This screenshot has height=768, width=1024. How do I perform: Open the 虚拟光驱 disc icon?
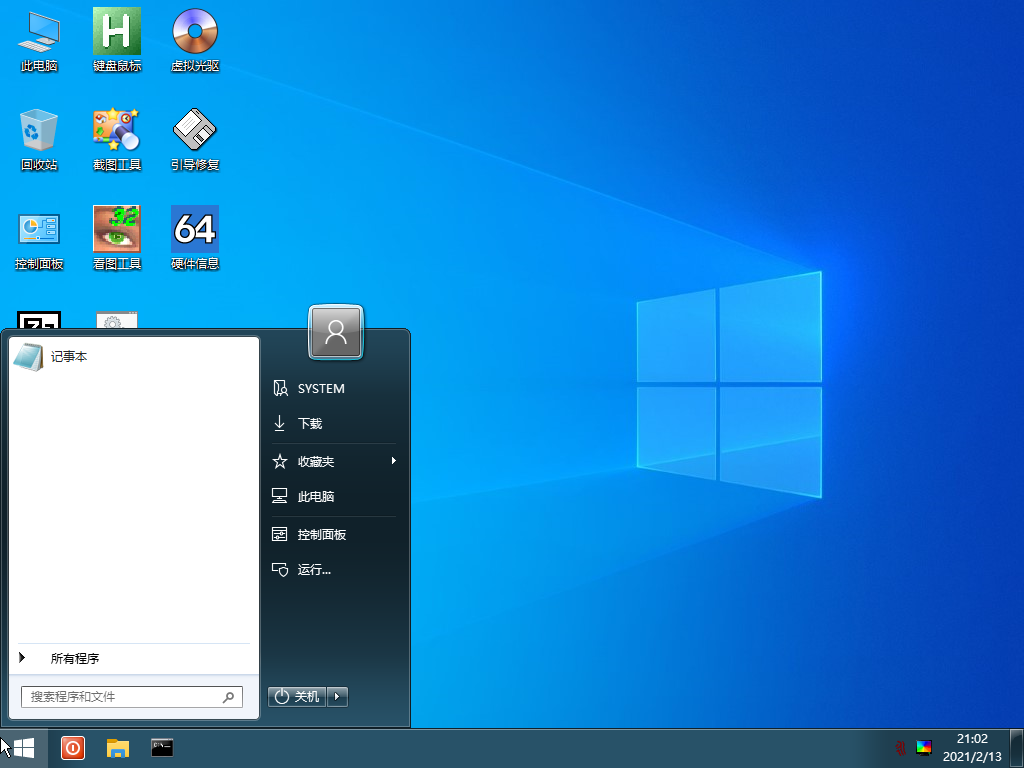pos(195,33)
